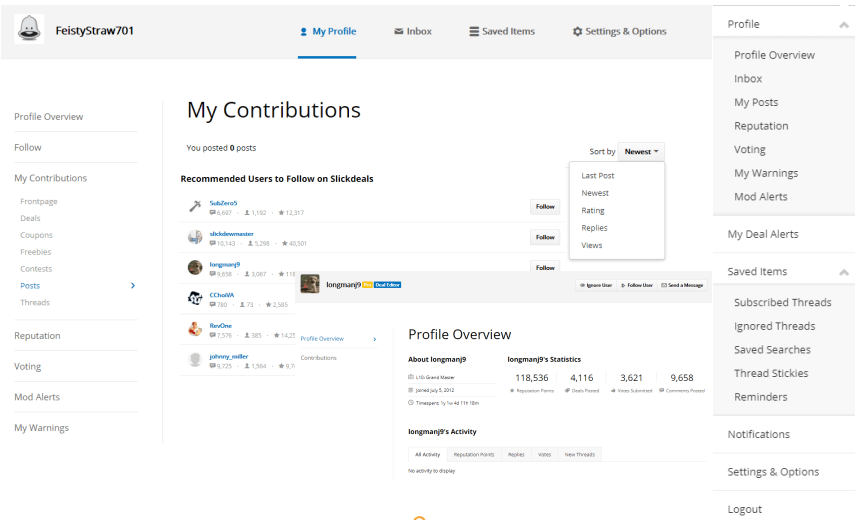Viewport: 855px width, 520px height.
Task: Collapse the Profile section in right menu
Action: pyautogui.click(x=844, y=25)
